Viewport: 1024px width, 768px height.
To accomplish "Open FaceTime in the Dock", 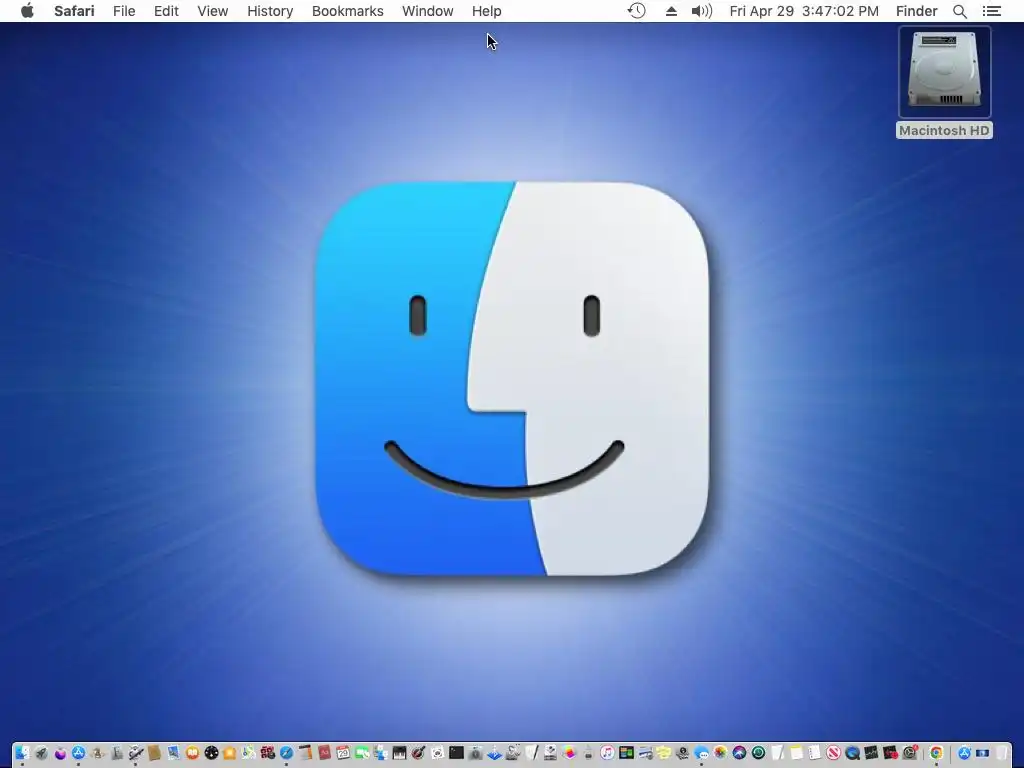I will [362, 753].
